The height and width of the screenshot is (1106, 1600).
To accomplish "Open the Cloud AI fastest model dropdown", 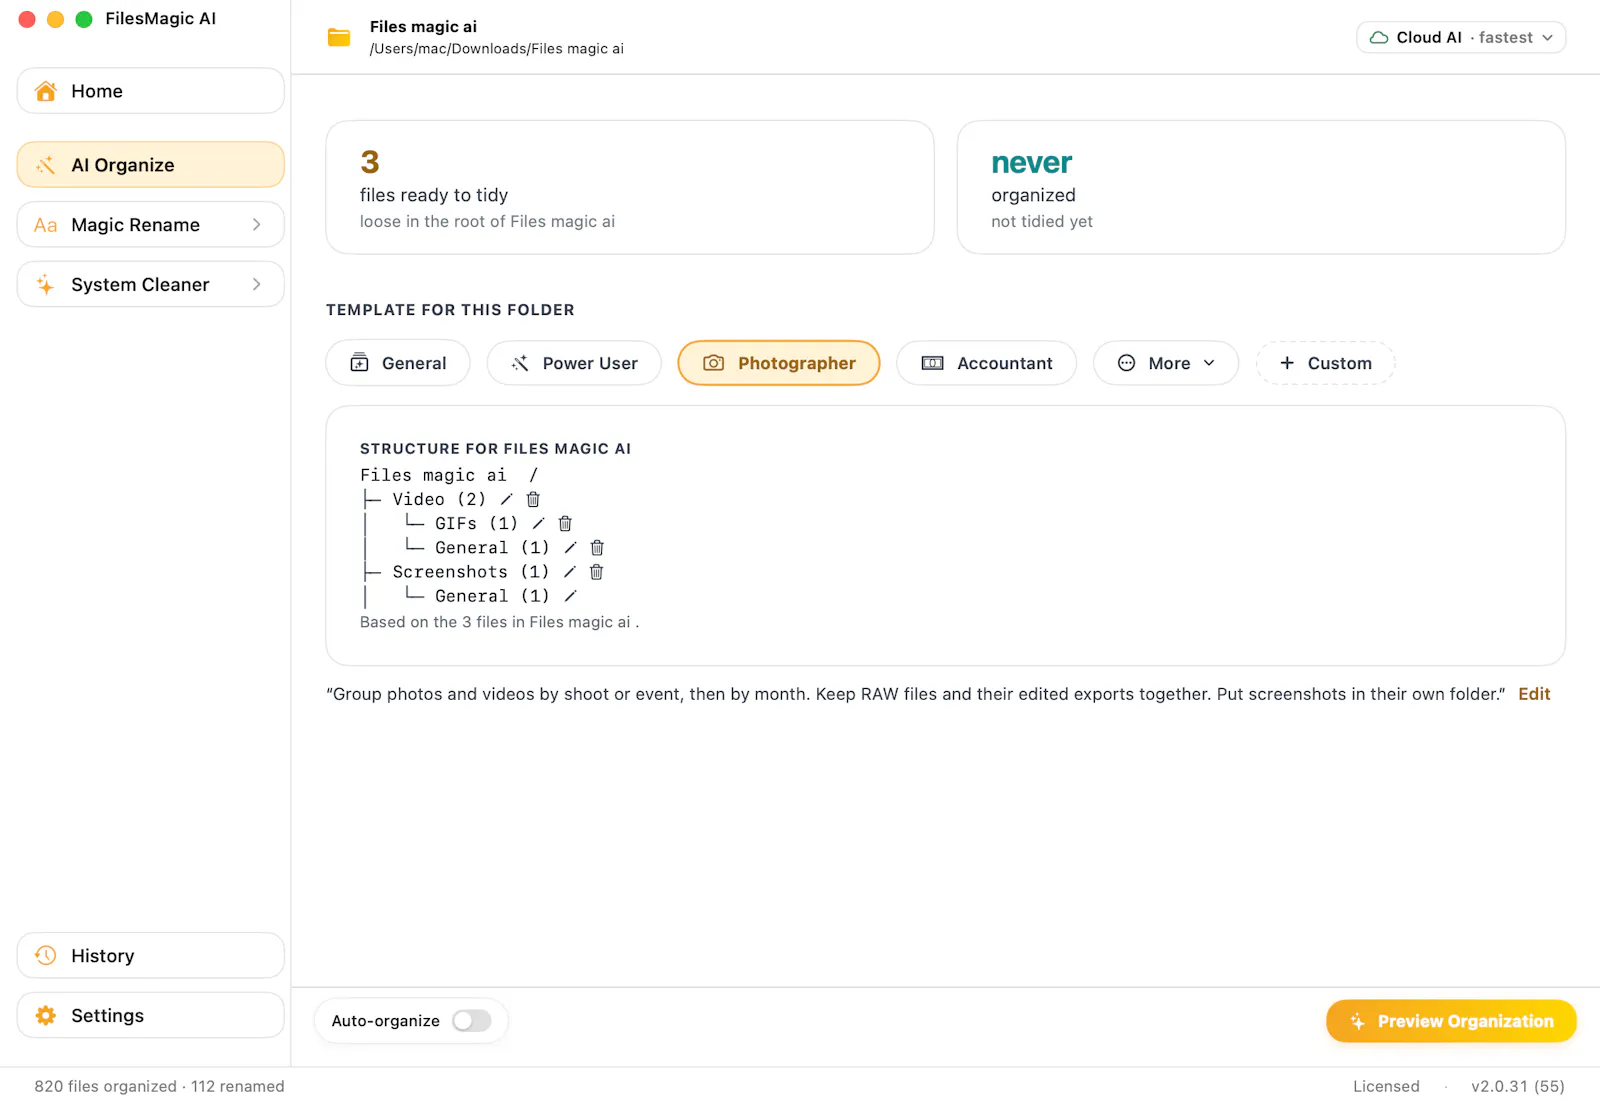I will point(1461,38).
